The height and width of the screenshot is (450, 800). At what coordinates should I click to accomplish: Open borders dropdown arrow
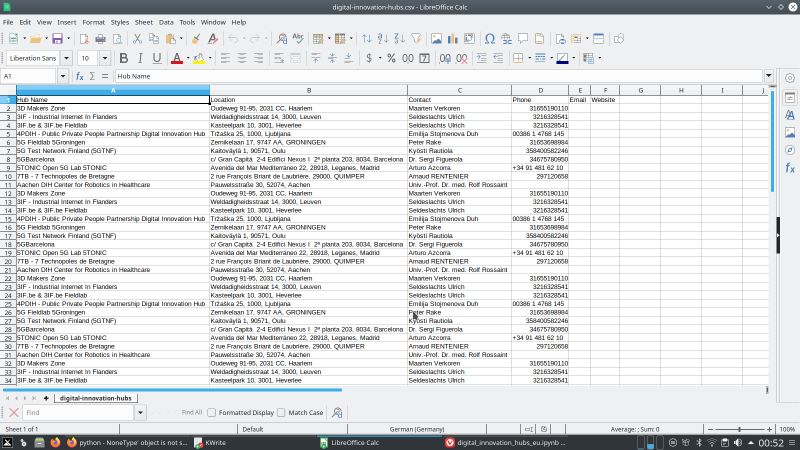pos(529,58)
